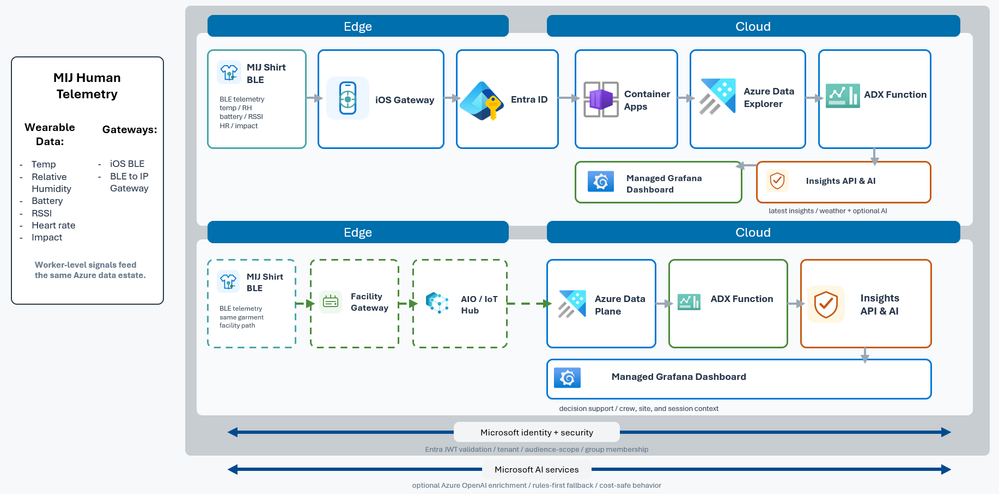
Task: Click the 'Facility Gateway' label text
Action: pyautogui.click(x=369, y=302)
